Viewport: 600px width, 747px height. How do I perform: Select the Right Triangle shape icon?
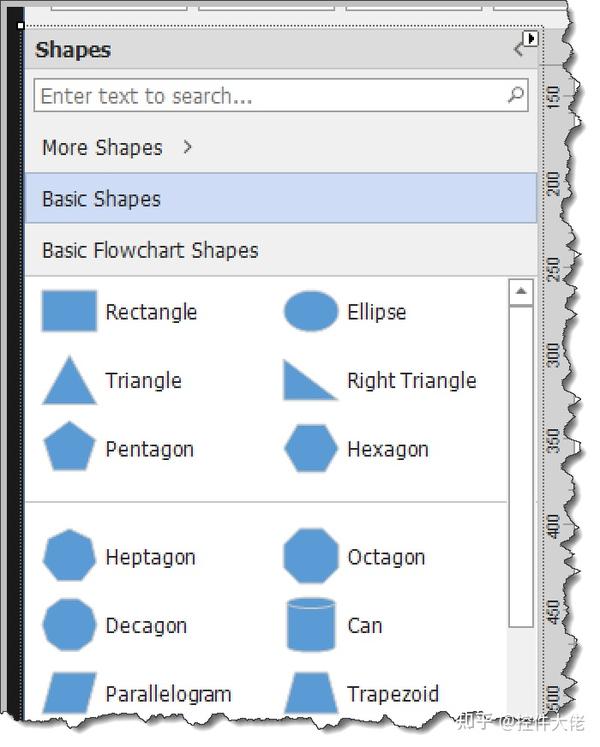pyautogui.click(x=310, y=381)
